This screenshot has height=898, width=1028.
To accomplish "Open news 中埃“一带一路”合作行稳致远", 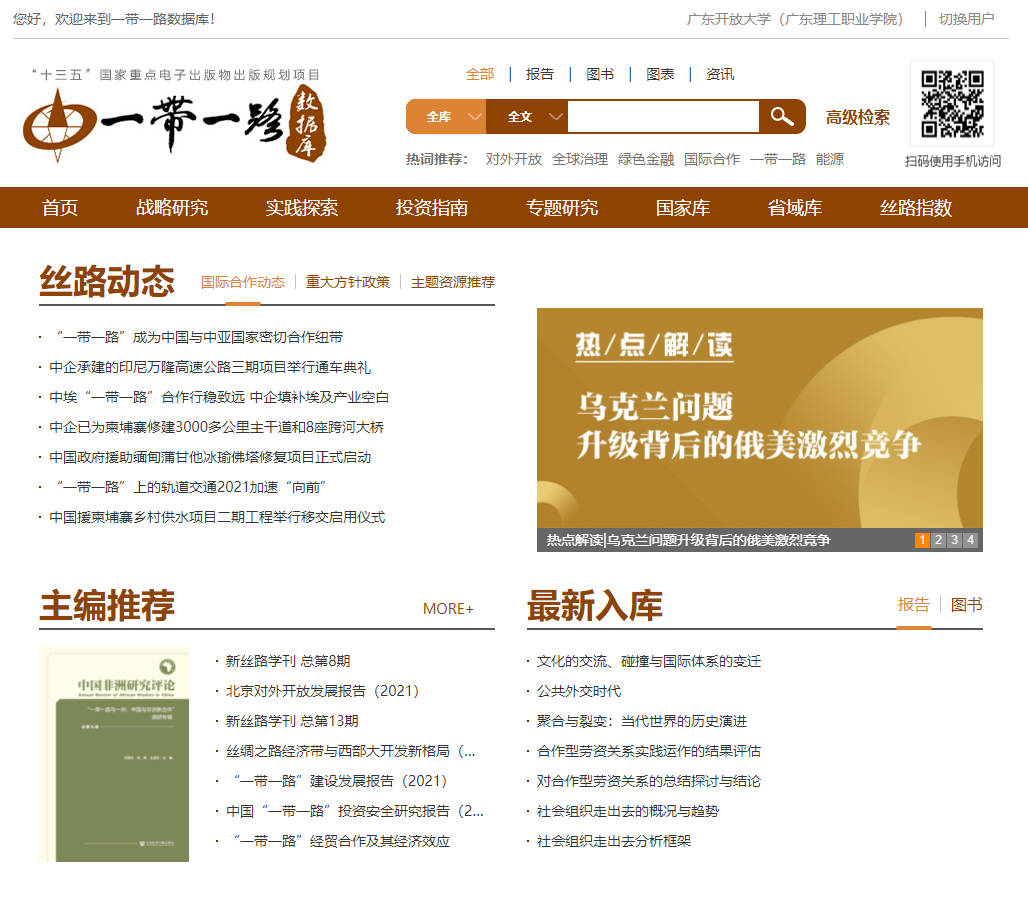I will tap(219, 398).
